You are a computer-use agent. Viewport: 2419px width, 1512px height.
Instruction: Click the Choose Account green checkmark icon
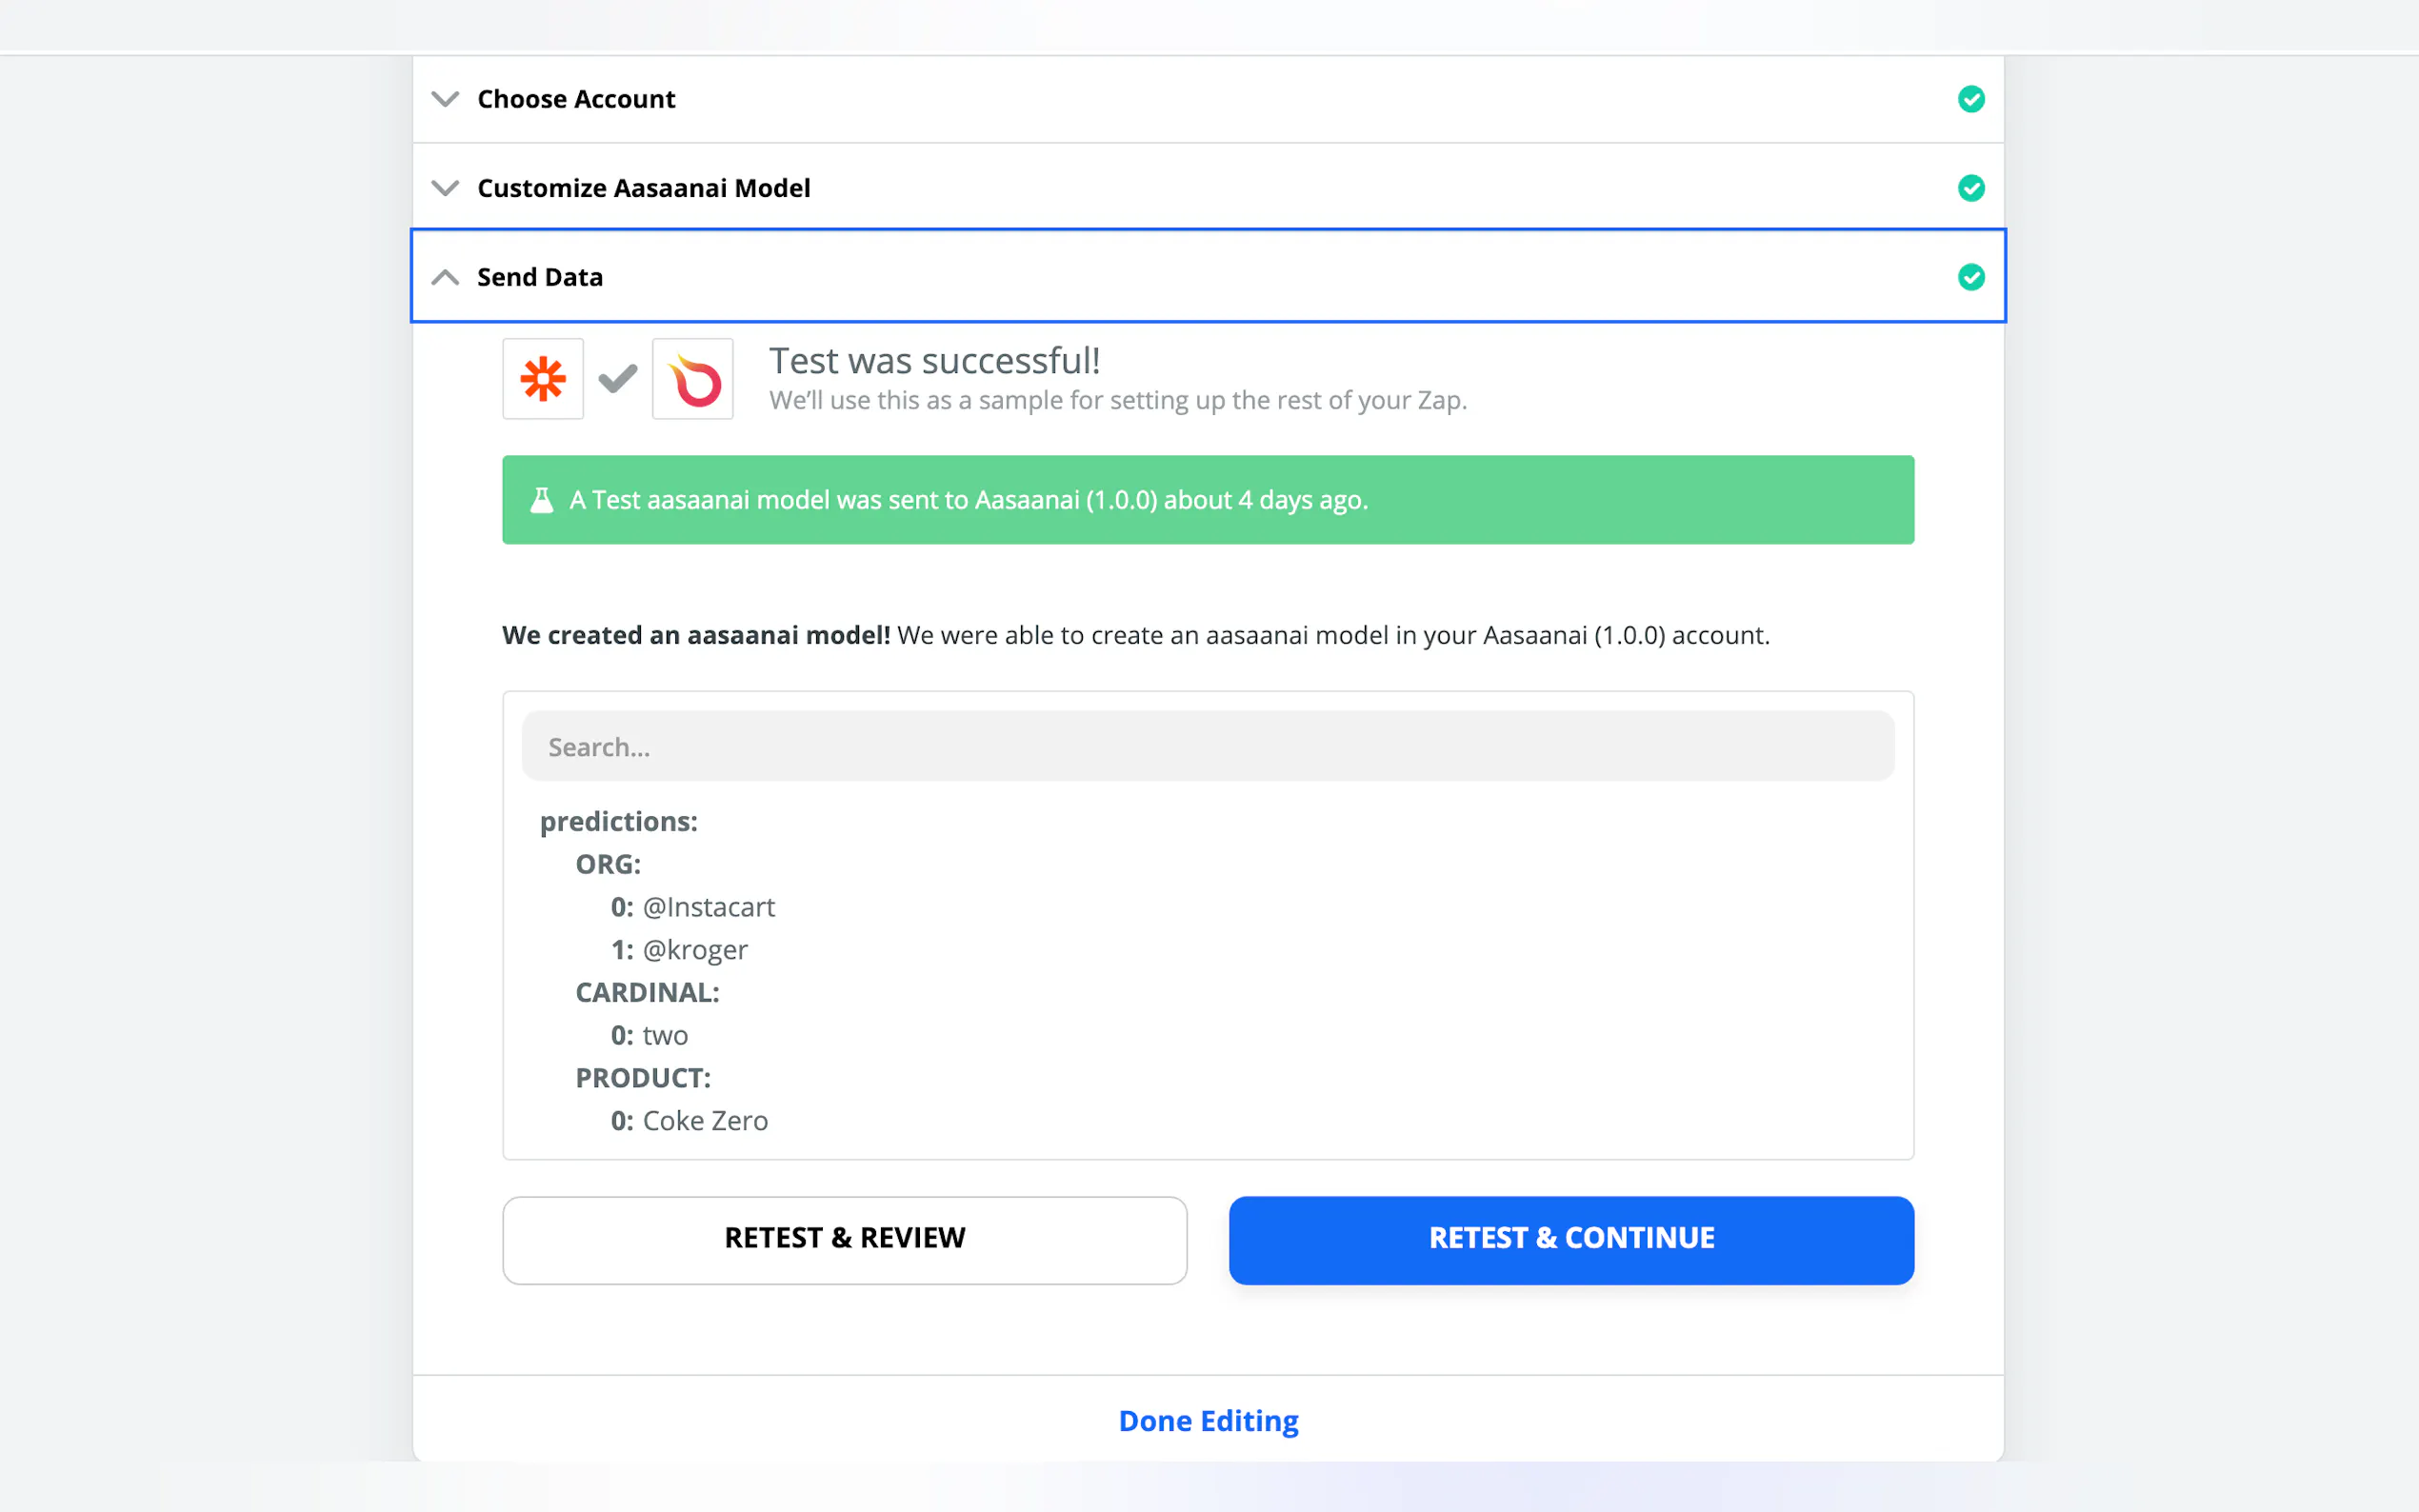pyautogui.click(x=1970, y=99)
